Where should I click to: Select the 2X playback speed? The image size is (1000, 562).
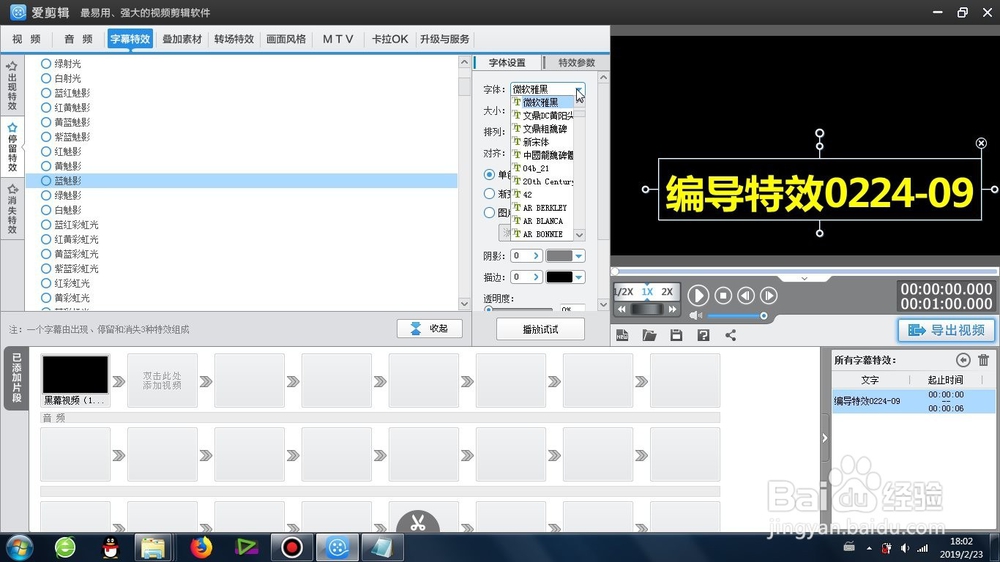pyautogui.click(x=667, y=292)
